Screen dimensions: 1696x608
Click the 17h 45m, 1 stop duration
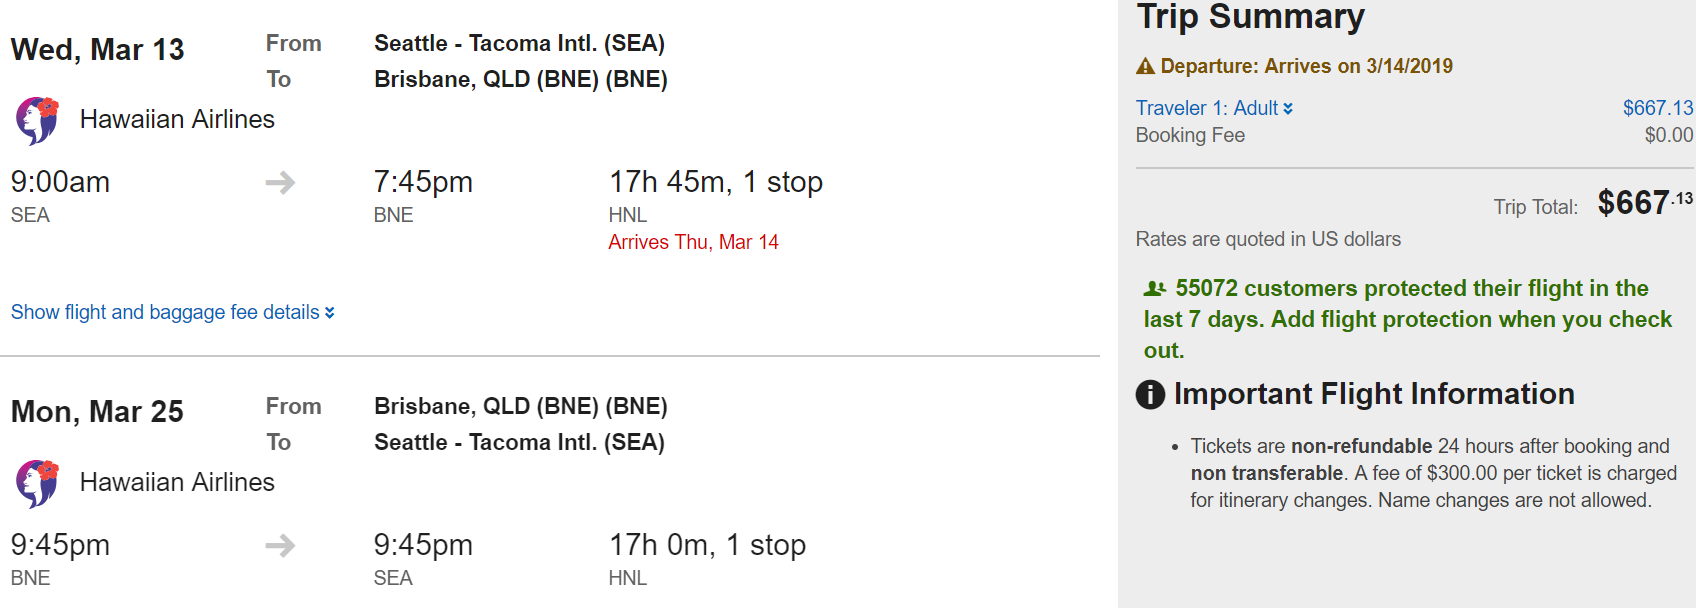click(715, 182)
